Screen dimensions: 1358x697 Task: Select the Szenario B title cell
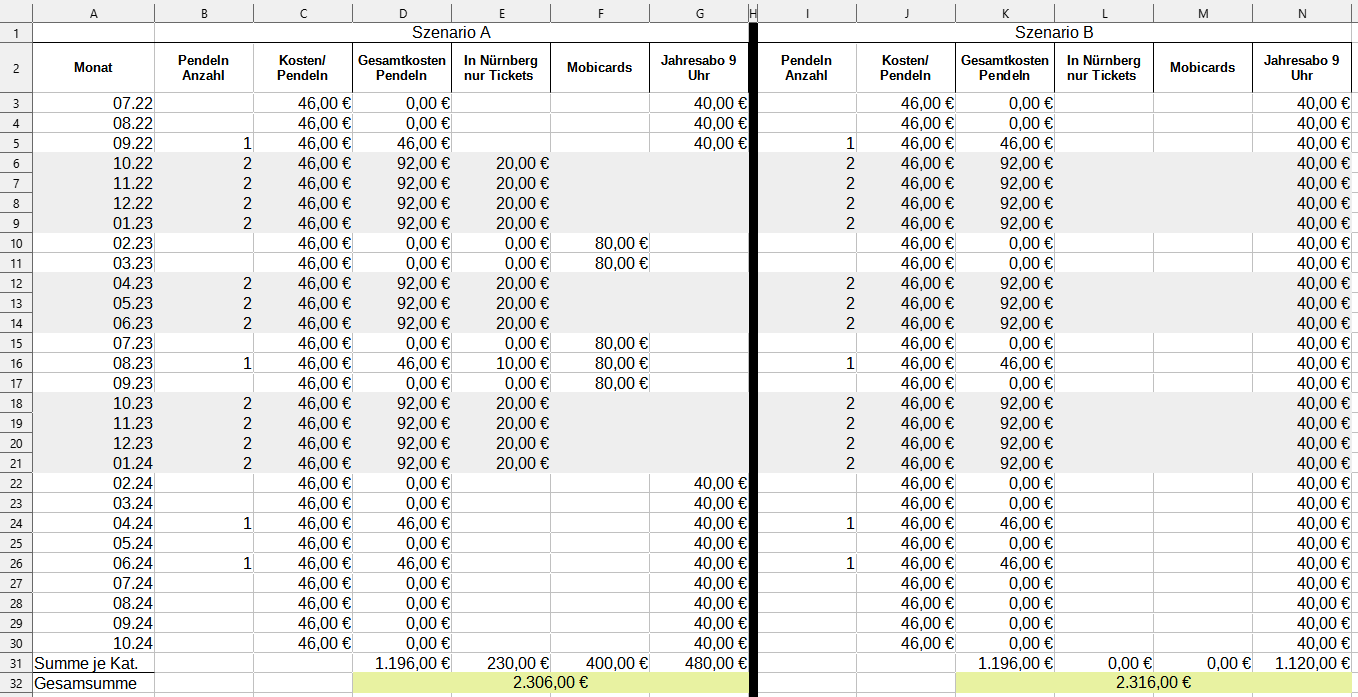click(1054, 33)
